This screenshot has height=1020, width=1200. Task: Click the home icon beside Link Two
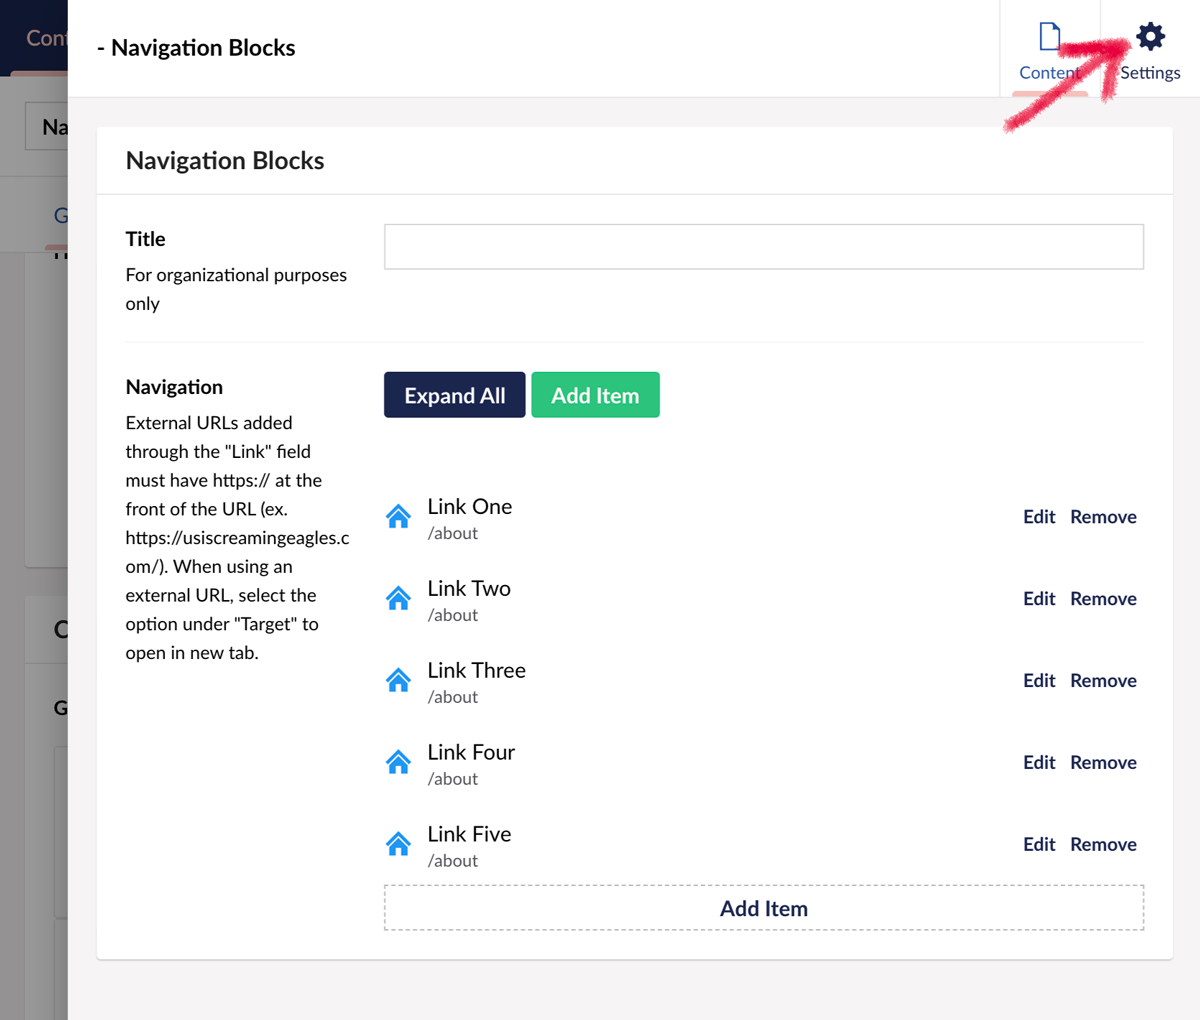(x=398, y=599)
